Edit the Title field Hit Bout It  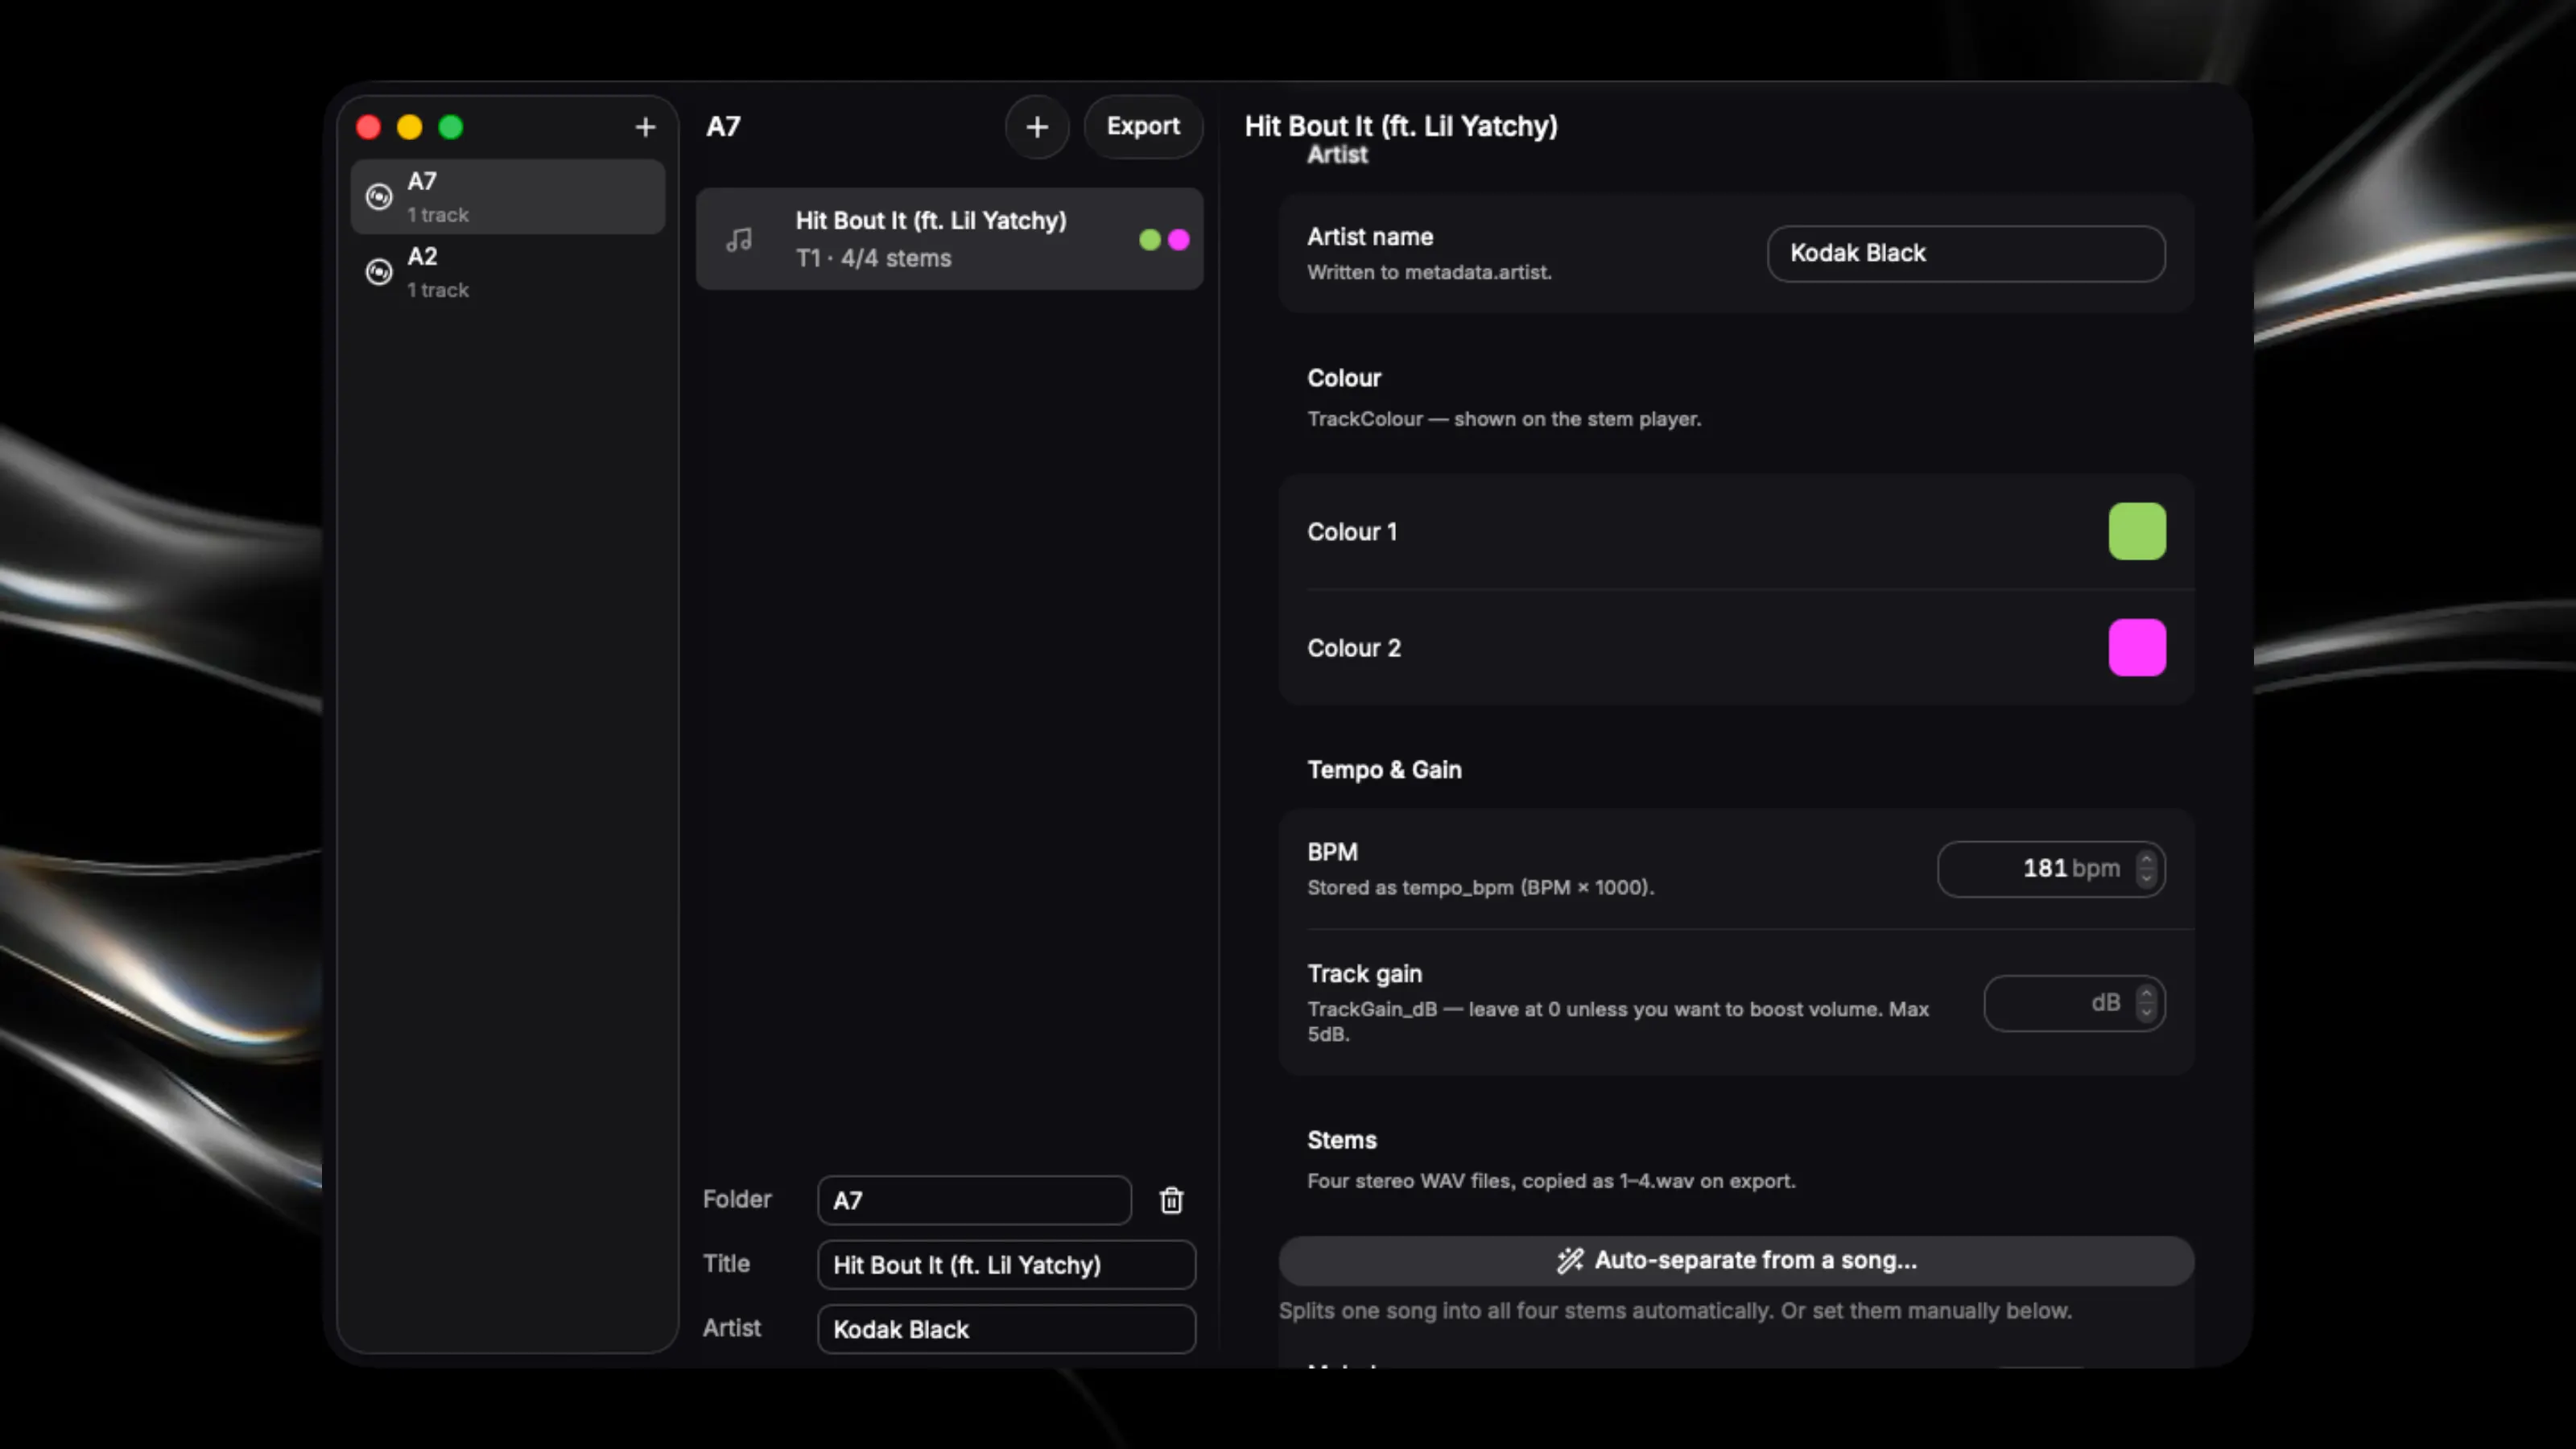click(x=1006, y=1265)
